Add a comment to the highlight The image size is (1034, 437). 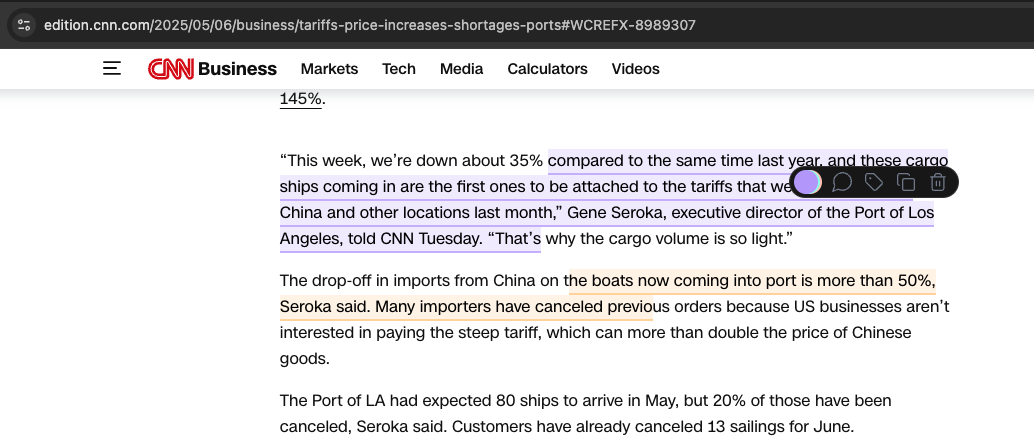(841, 182)
